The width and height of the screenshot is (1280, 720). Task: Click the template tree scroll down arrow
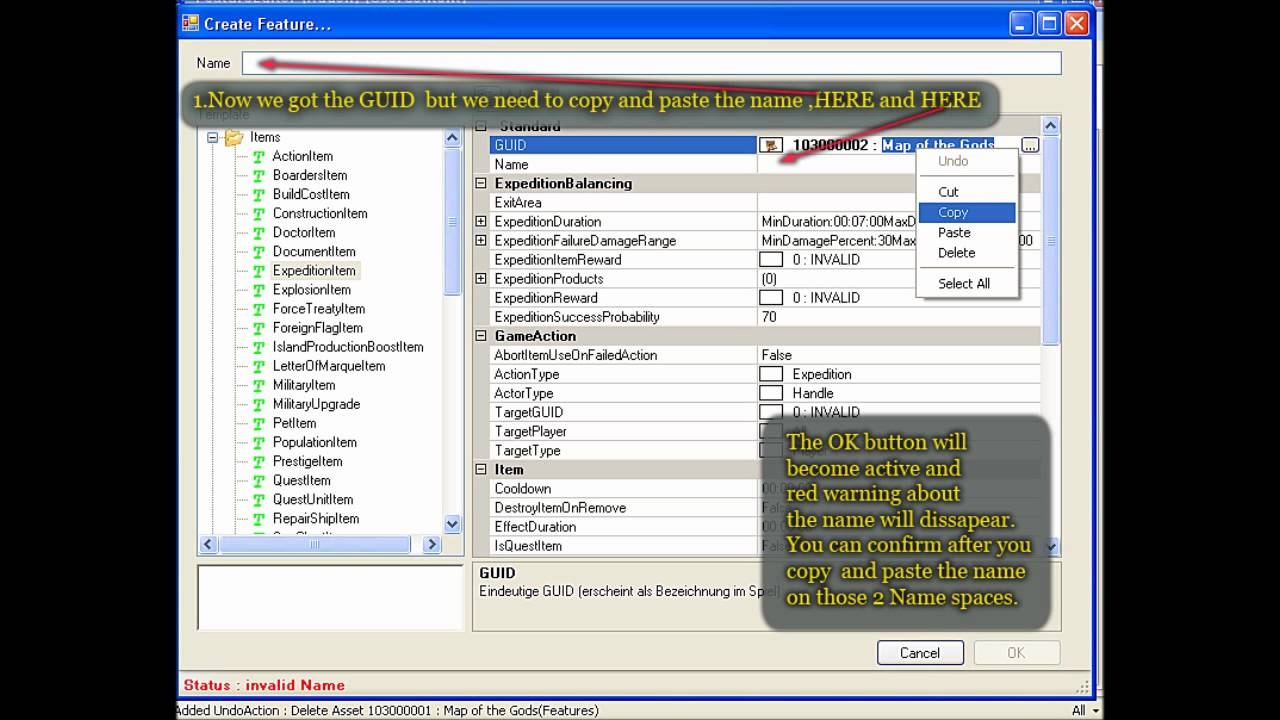[x=452, y=524]
